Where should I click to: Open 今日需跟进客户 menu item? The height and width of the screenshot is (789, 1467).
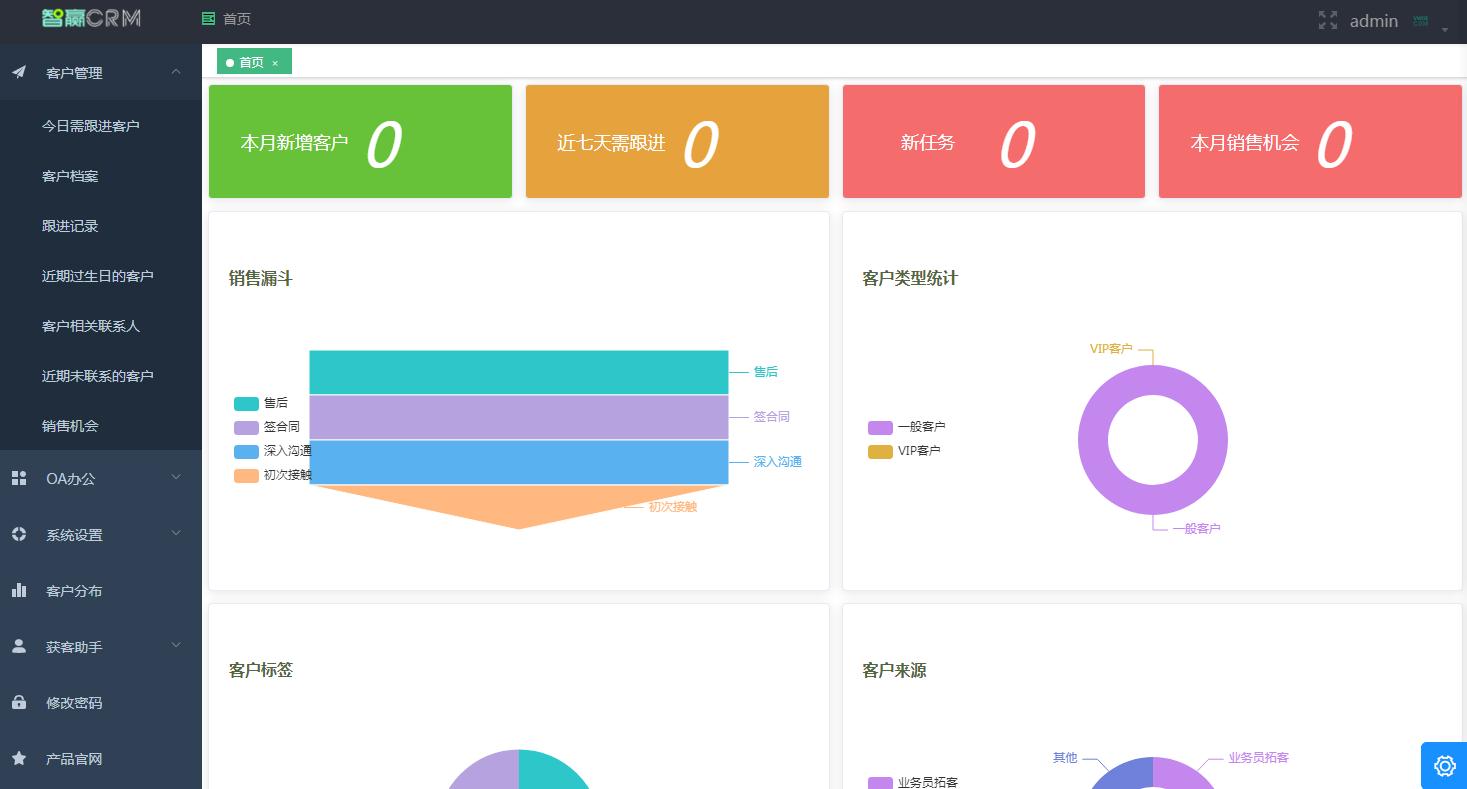coord(100,126)
